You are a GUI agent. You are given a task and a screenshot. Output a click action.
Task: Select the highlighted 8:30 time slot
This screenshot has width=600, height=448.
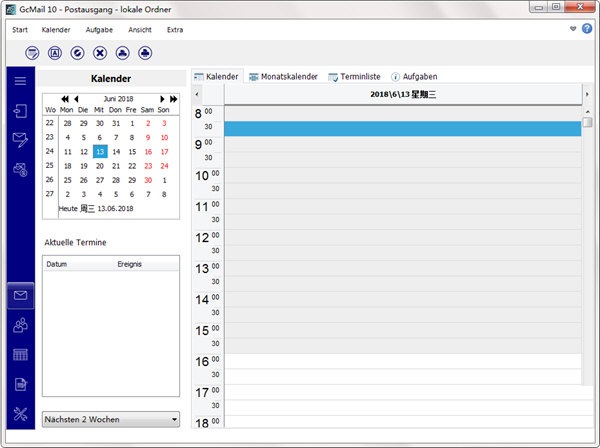[403, 129]
